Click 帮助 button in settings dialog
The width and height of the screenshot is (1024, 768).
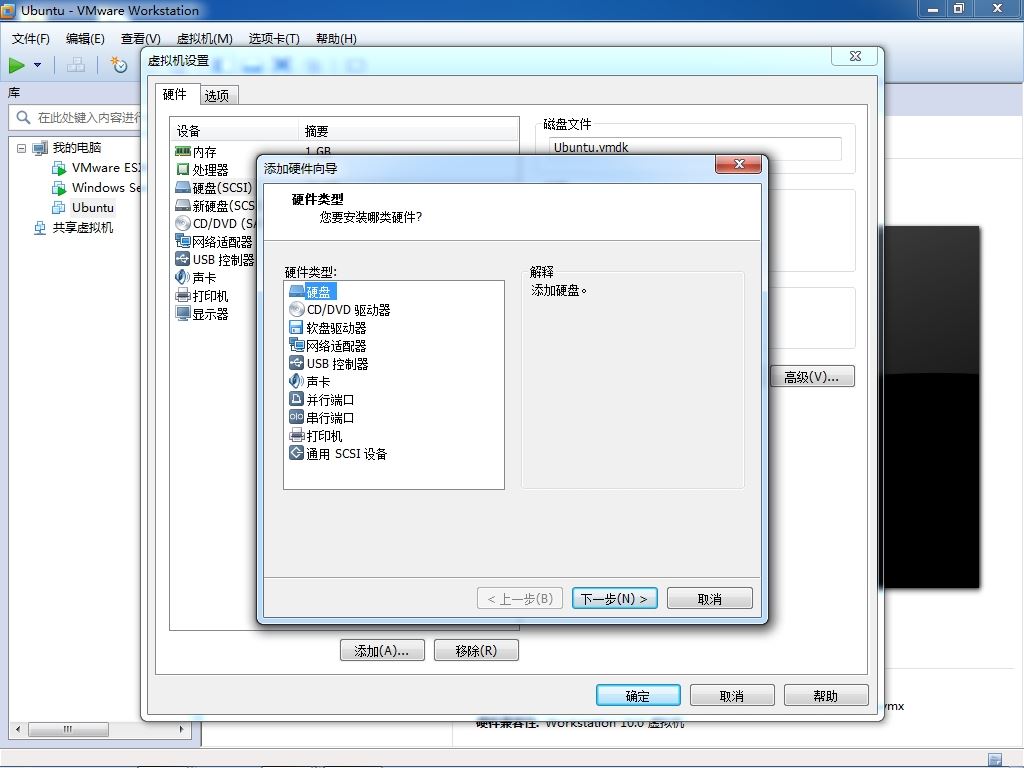click(x=826, y=696)
